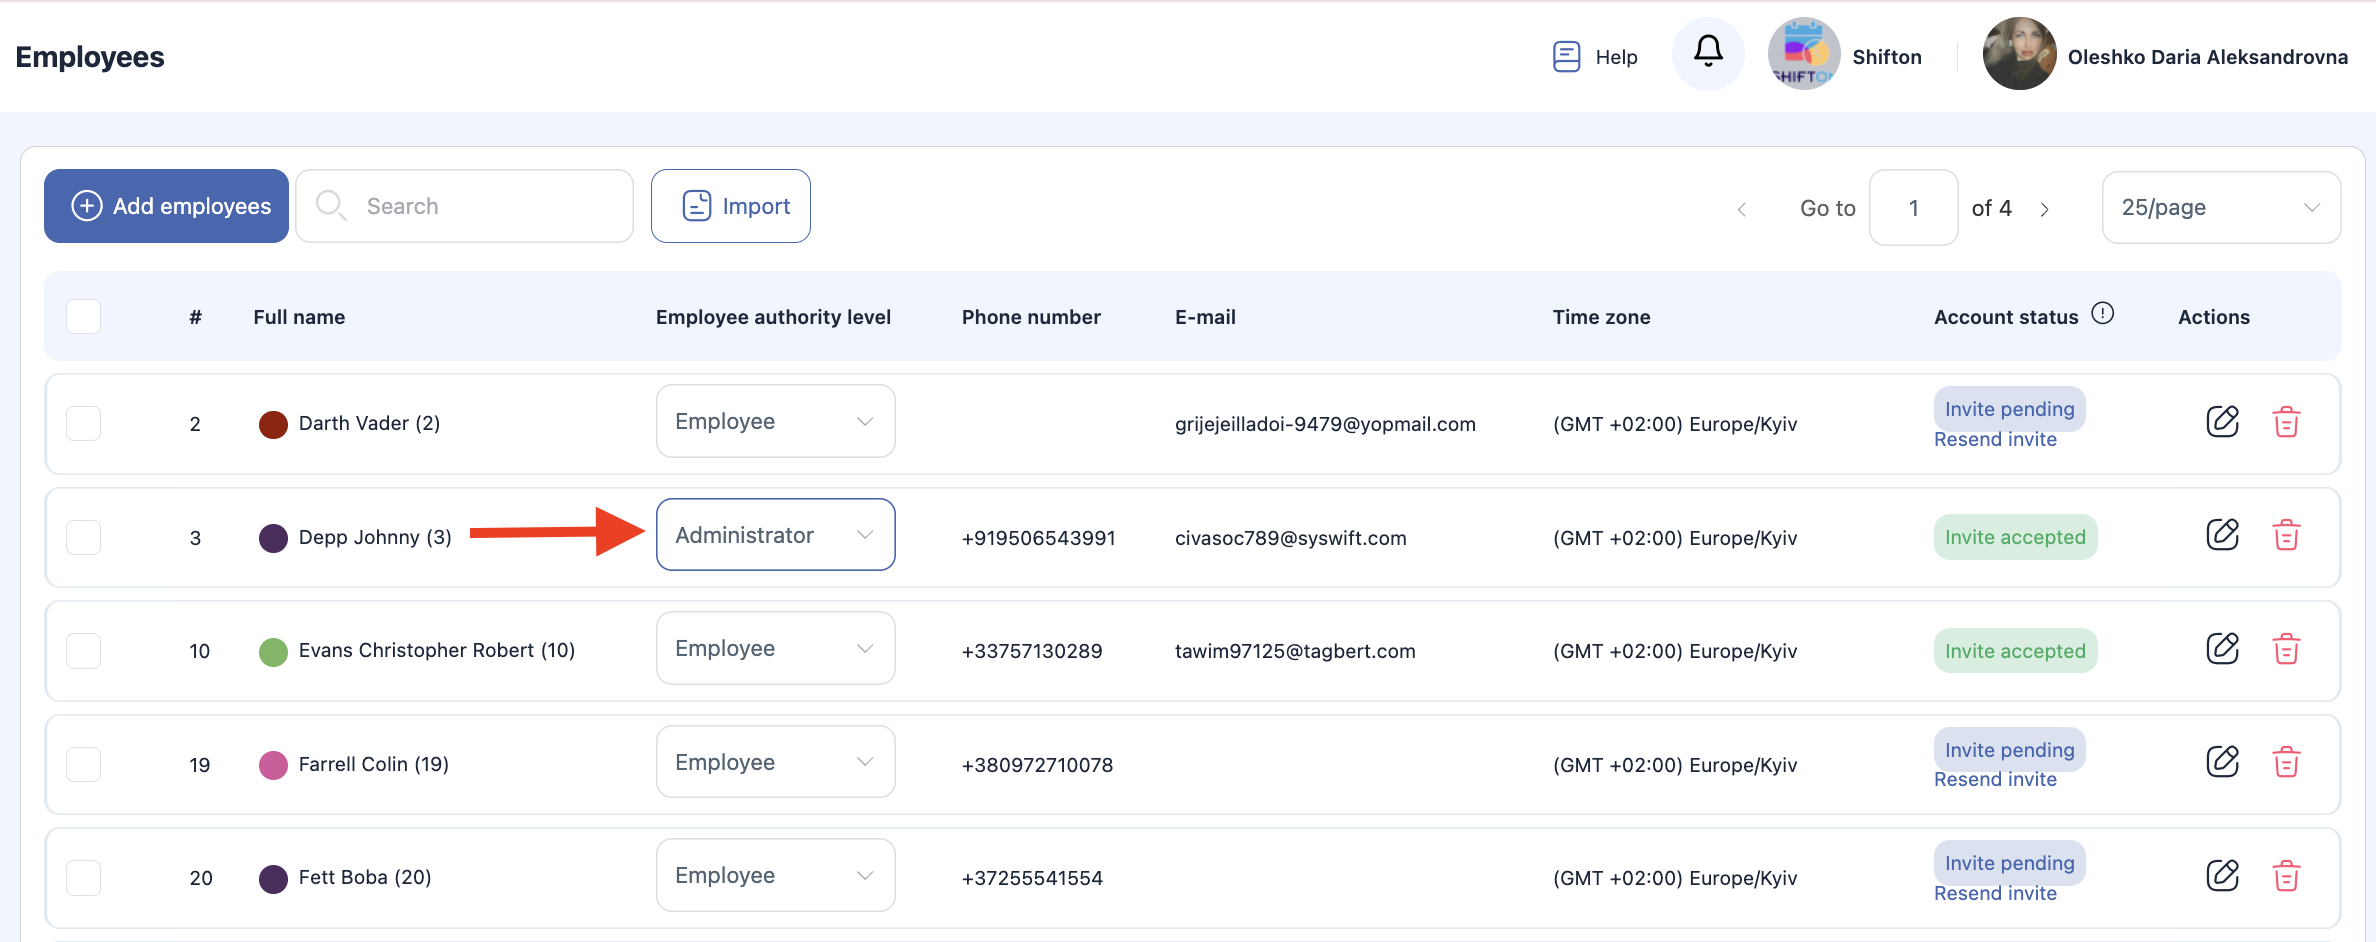Open Oleshko Daria Aleksandrovna profile menu

point(2165,57)
